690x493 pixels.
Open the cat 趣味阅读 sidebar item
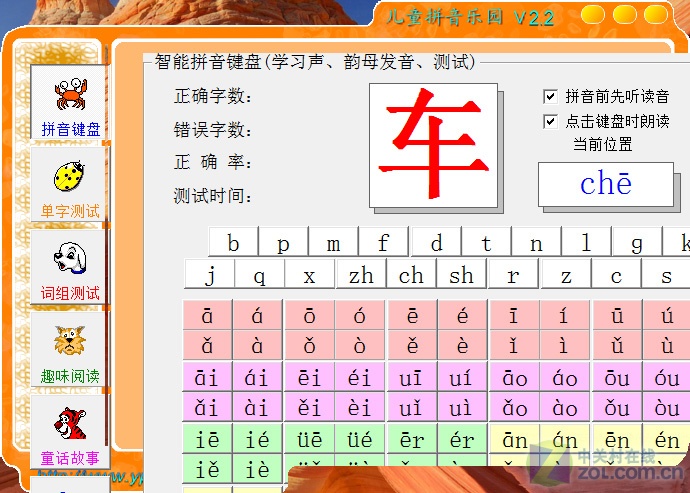pyautogui.click(x=68, y=349)
